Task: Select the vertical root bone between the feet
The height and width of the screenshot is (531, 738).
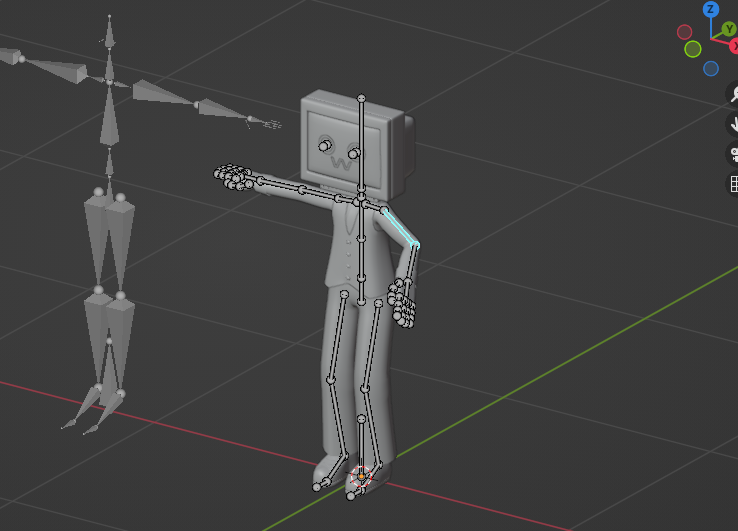Action: click(361, 447)
